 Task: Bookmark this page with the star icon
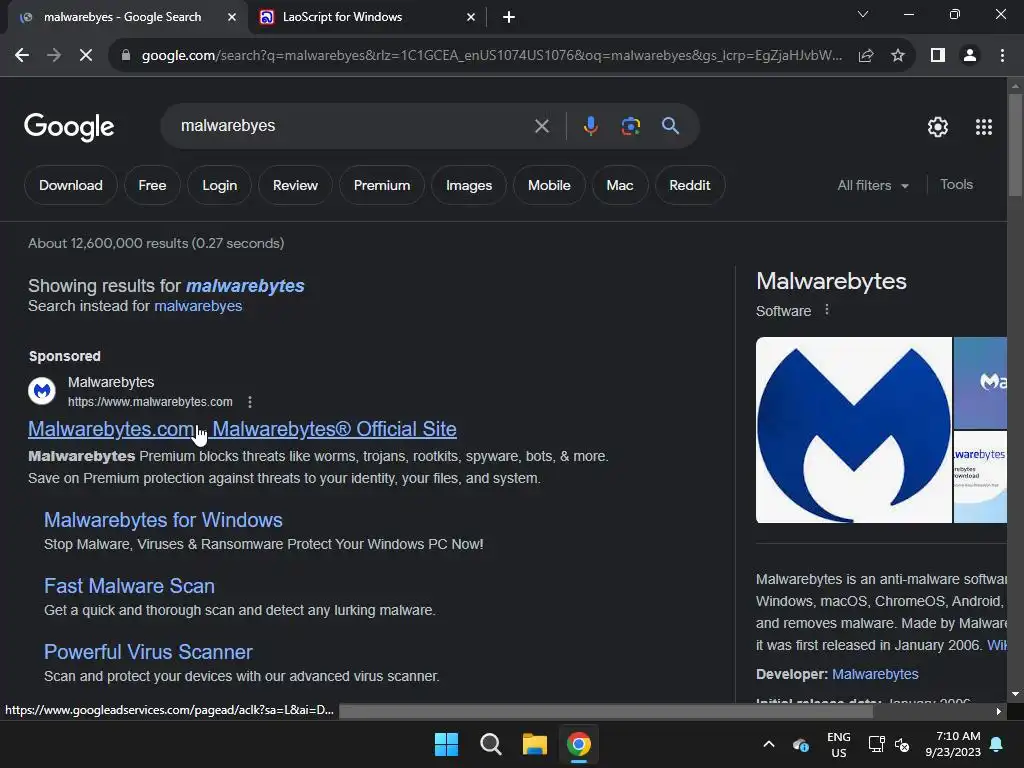point(898,56)
